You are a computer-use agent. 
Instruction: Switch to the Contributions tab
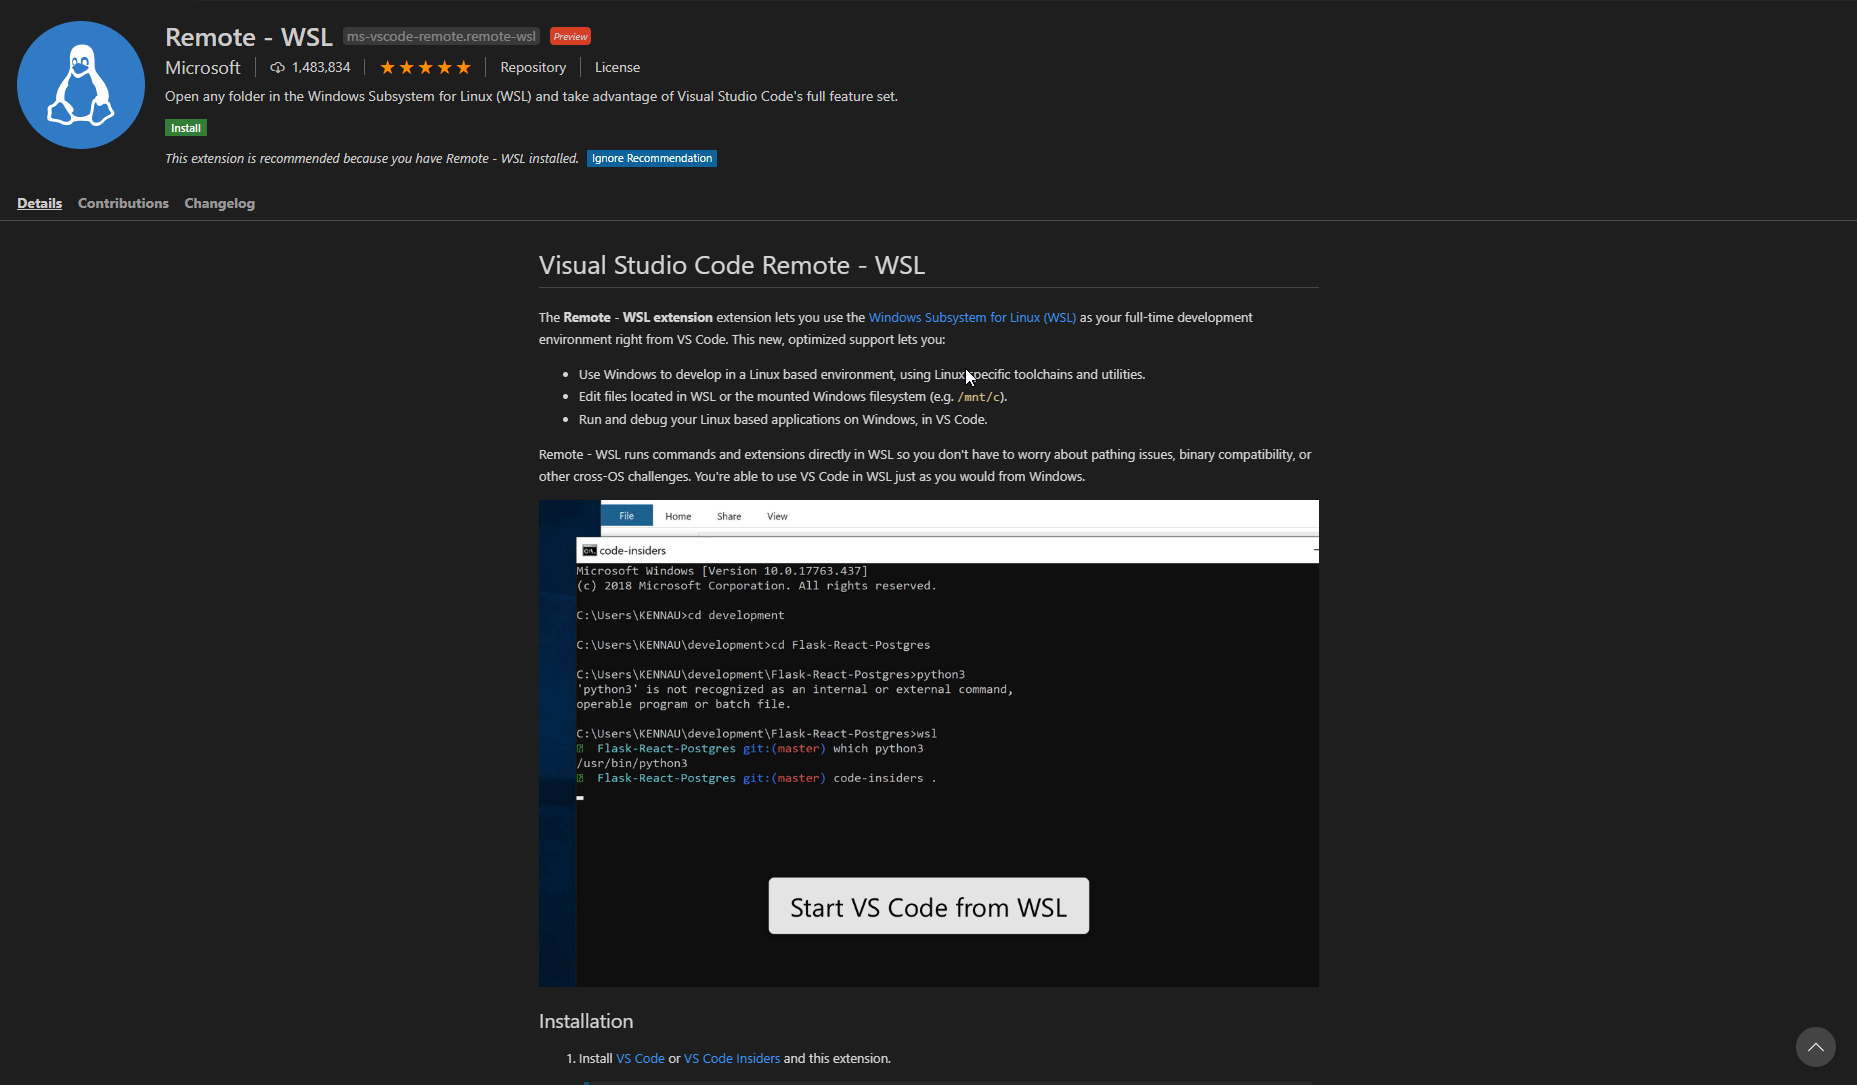(x=123, y=203)
